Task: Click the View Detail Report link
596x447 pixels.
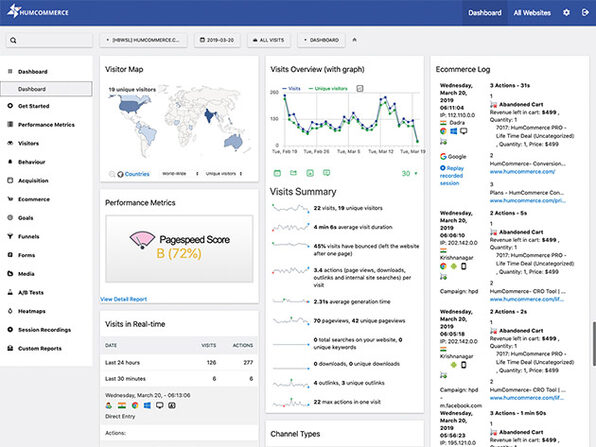Action: click(124, 299)
